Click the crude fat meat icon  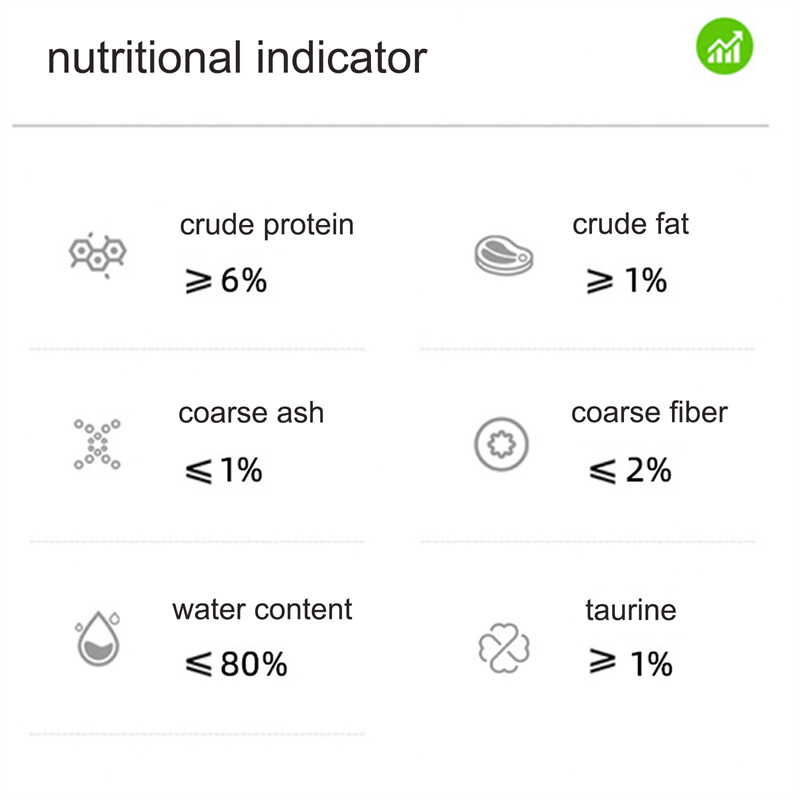coord(504,255)
